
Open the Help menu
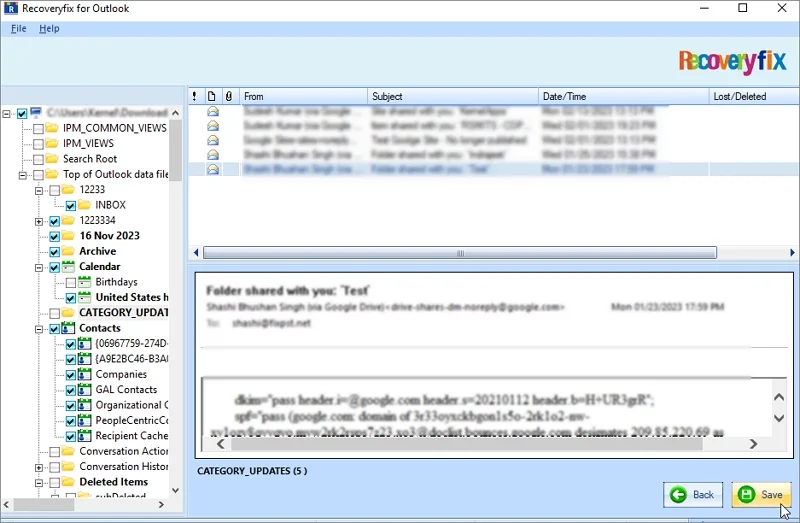point(49,29)
